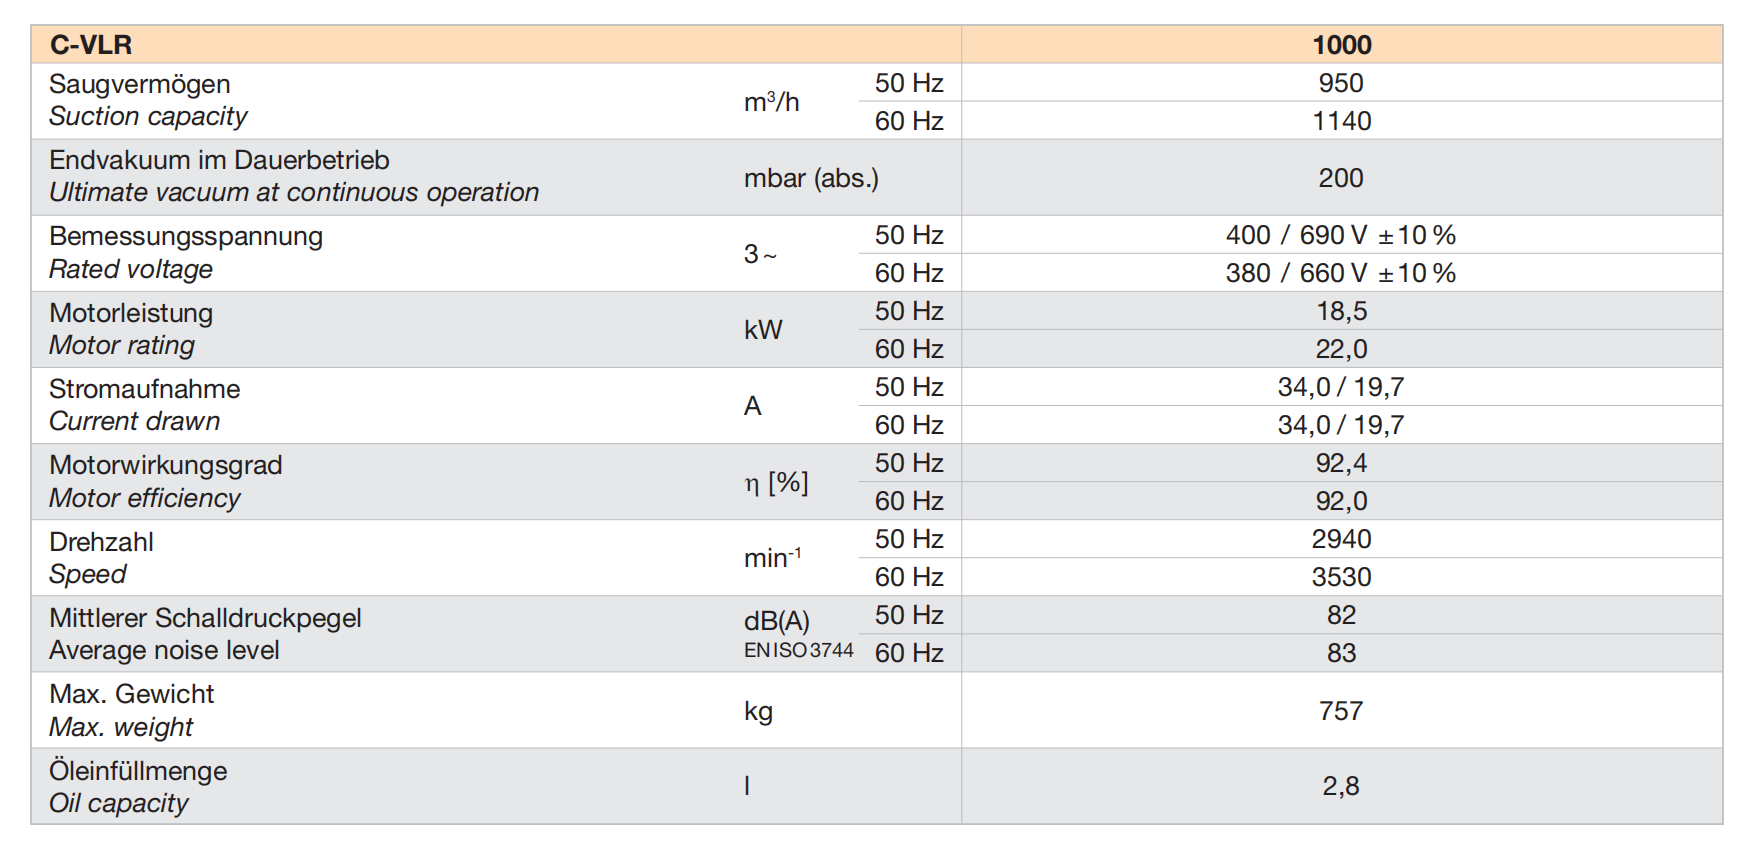Click the C-VLR table header

pyautogui.click(x=91, y=45)
